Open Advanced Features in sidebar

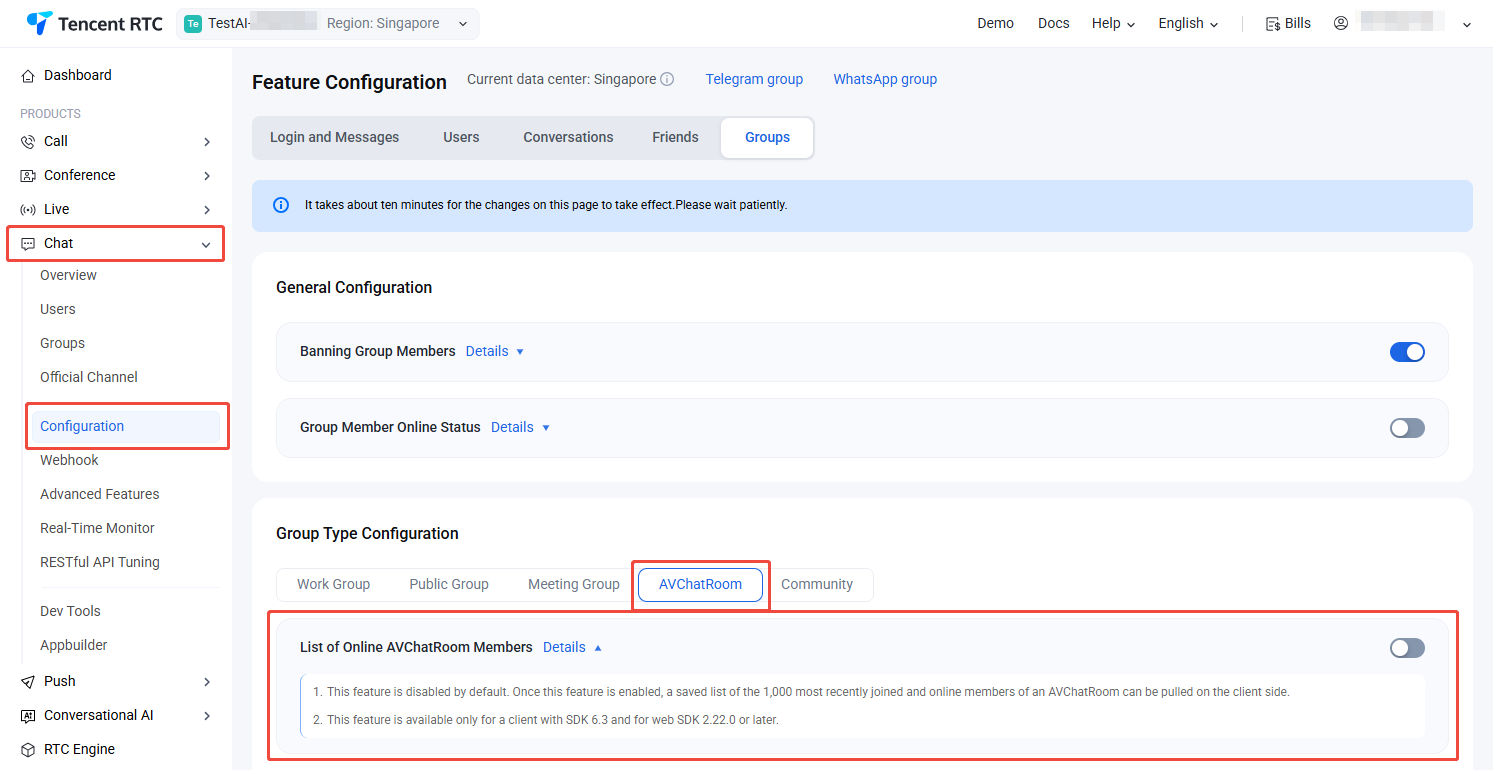tap(100, 495)
